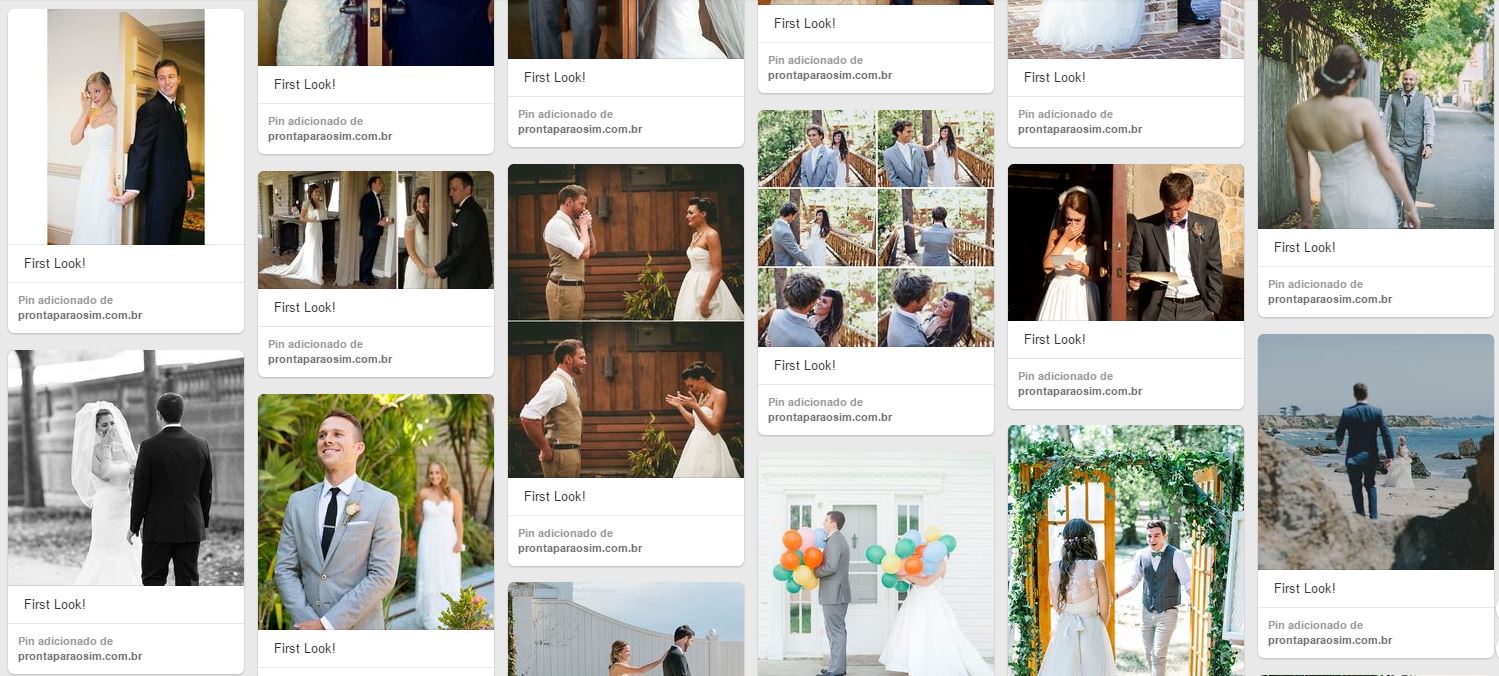
Task: Click source link under hand-holding door collage
Action: [330, 359]
